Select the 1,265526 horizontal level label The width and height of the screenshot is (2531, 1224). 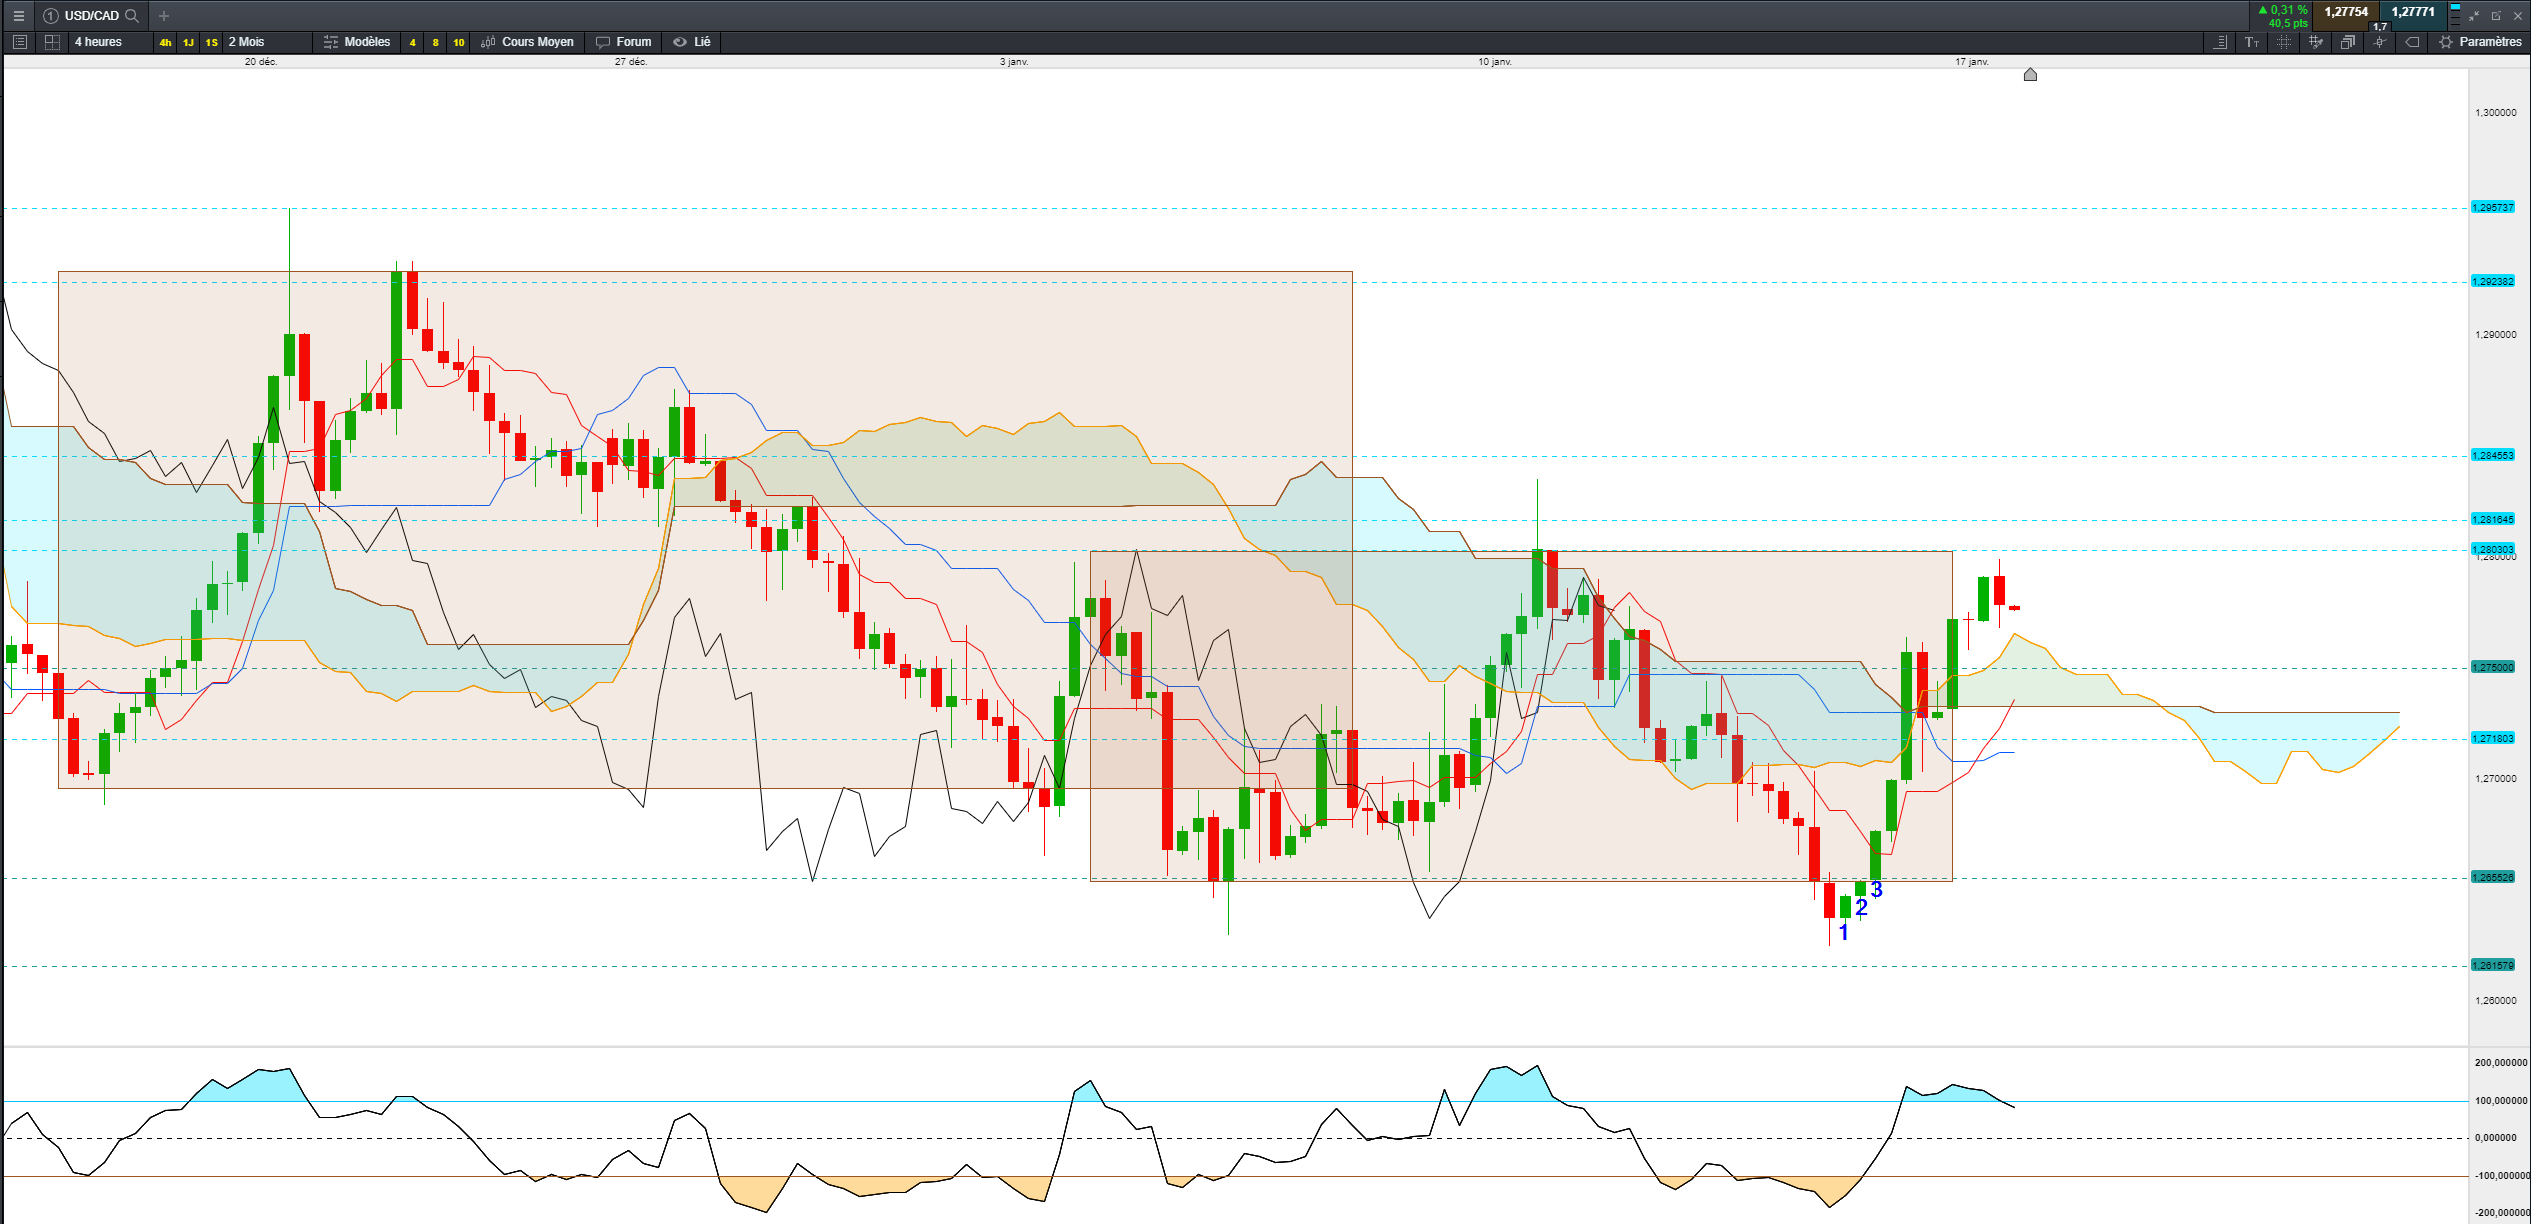tap(2493, 878)
